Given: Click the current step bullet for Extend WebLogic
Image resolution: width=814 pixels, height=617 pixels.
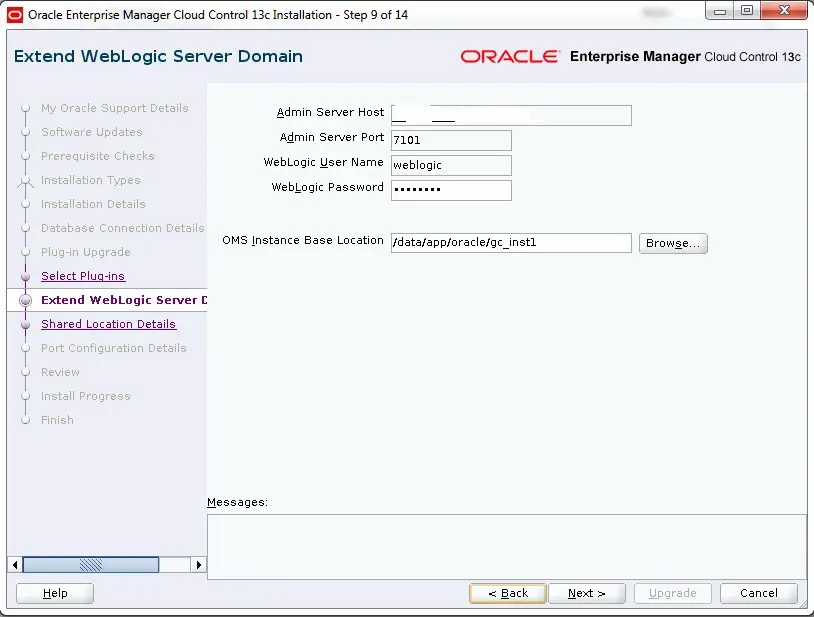Looking at the screenshot, I should (x=25, y=300).
